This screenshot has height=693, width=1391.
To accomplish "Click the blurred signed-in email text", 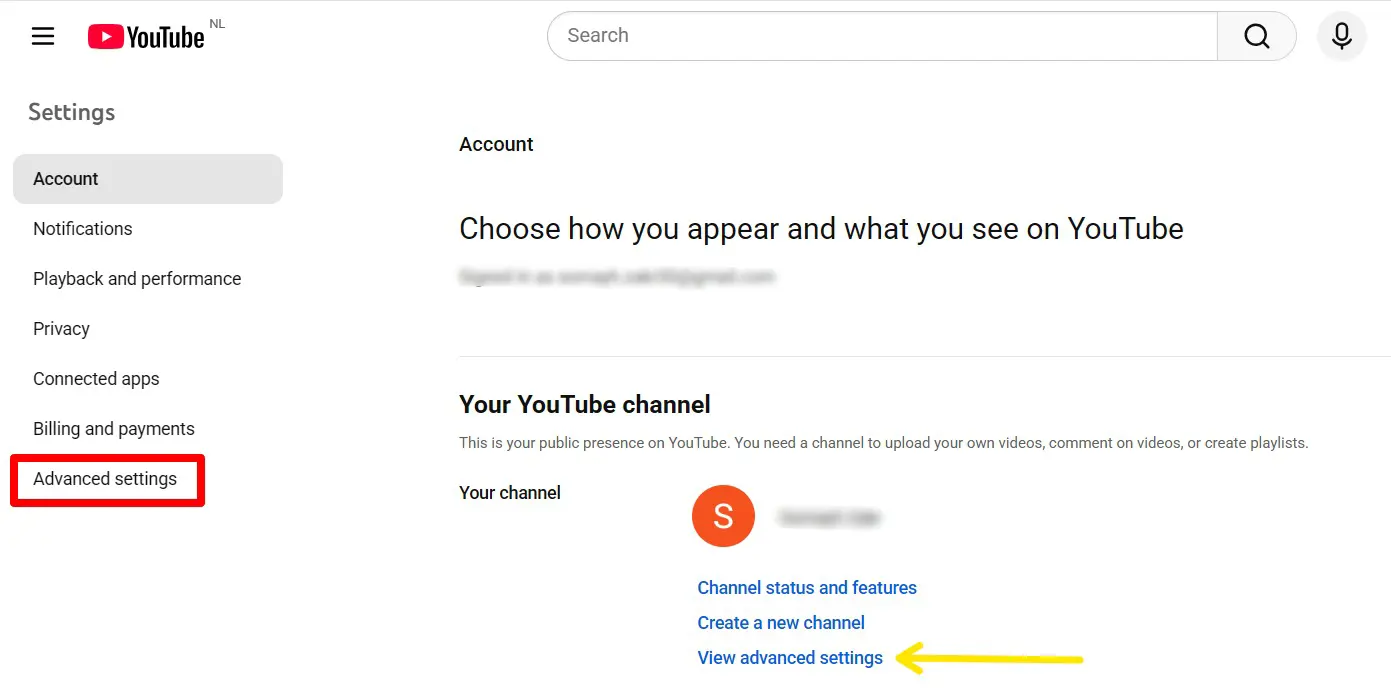I will [617, 277].
